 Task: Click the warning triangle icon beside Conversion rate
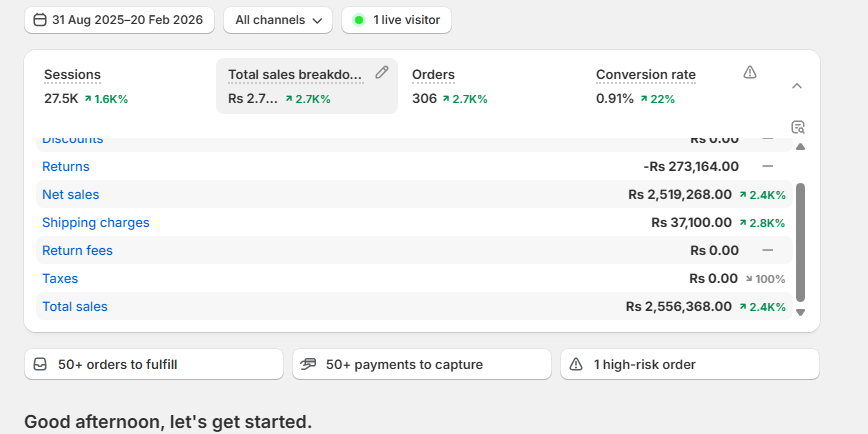(x=750, y=72)
